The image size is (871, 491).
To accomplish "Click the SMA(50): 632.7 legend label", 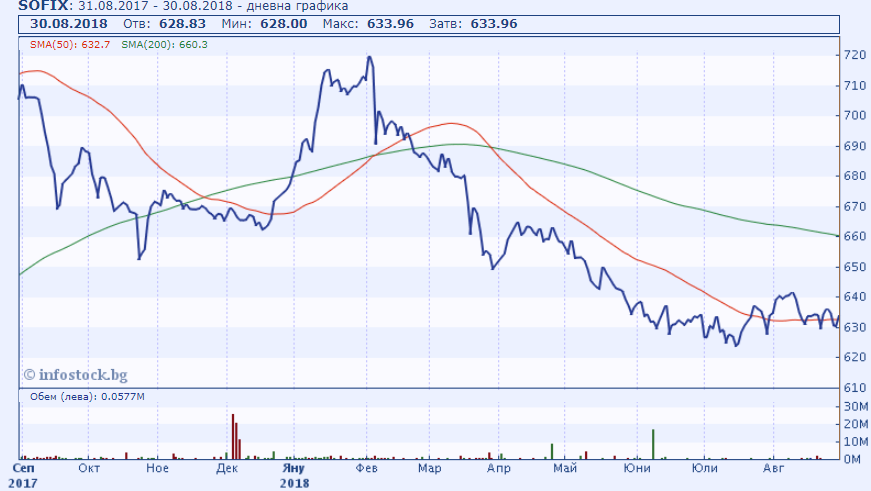I will point(70,45).
